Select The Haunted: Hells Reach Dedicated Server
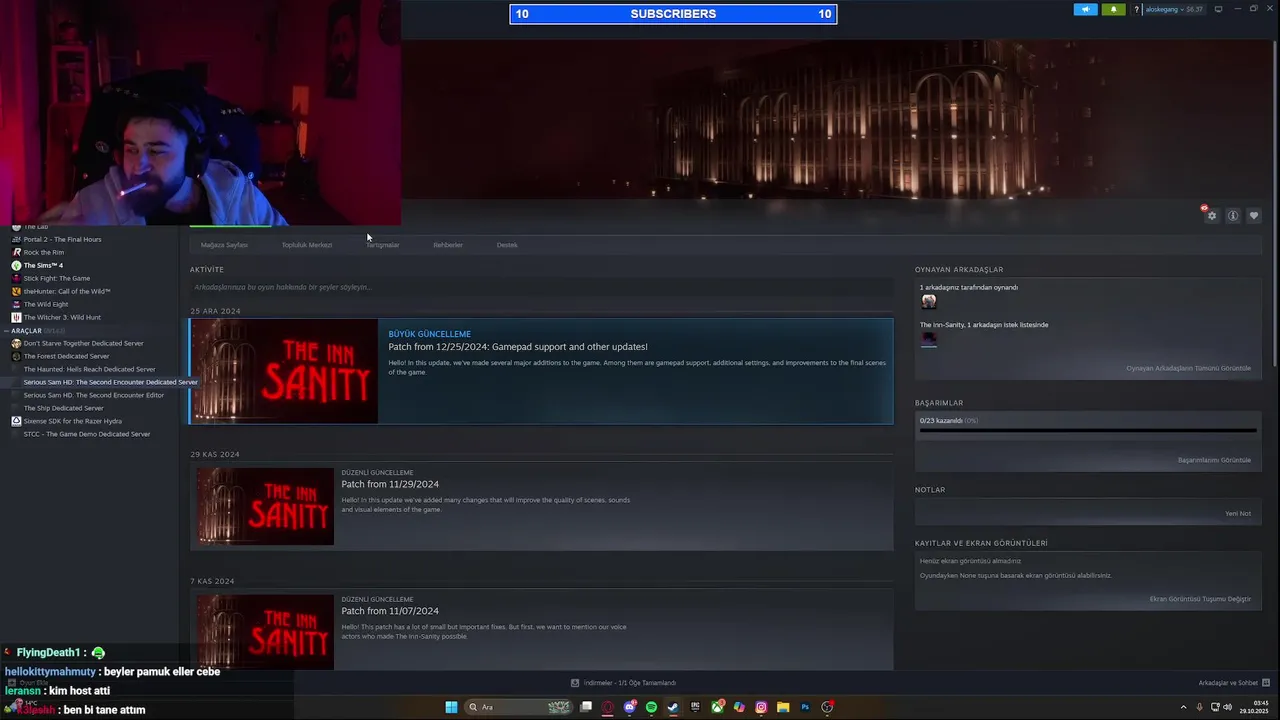The height and width of the screenshot is (720, 1280). point(90,370)
